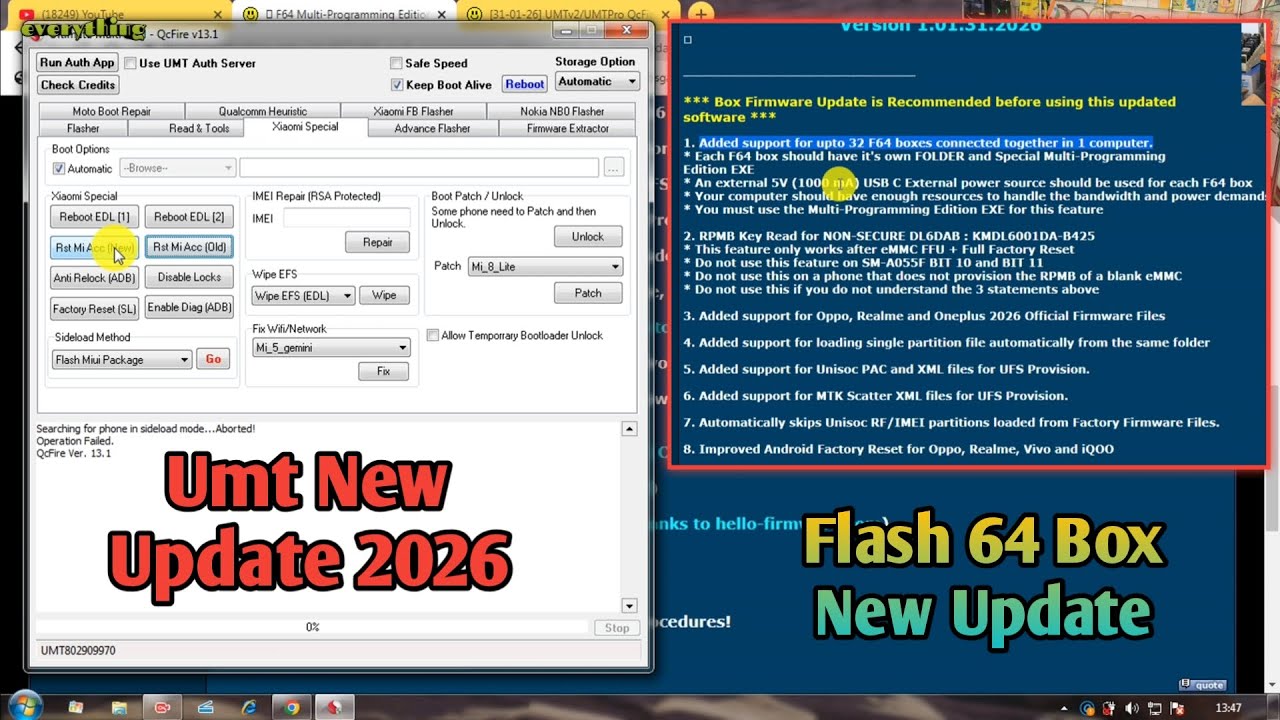Click Rst Mi Acc (New) button
The image size is (1280, 720).
click(94, 247)
